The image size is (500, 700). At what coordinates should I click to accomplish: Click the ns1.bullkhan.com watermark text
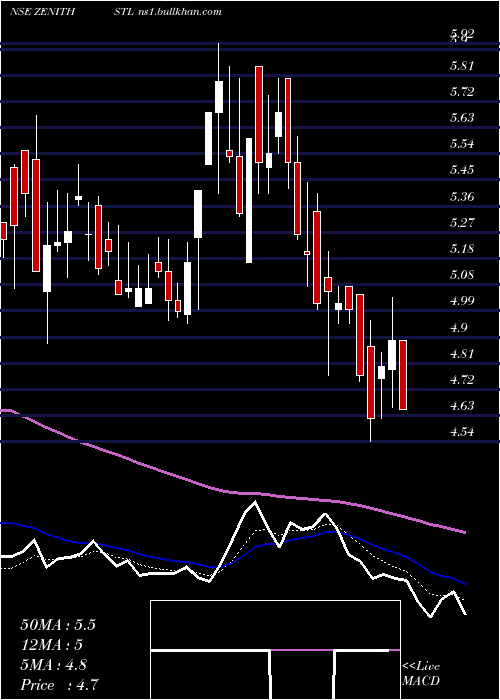(178, 12)
